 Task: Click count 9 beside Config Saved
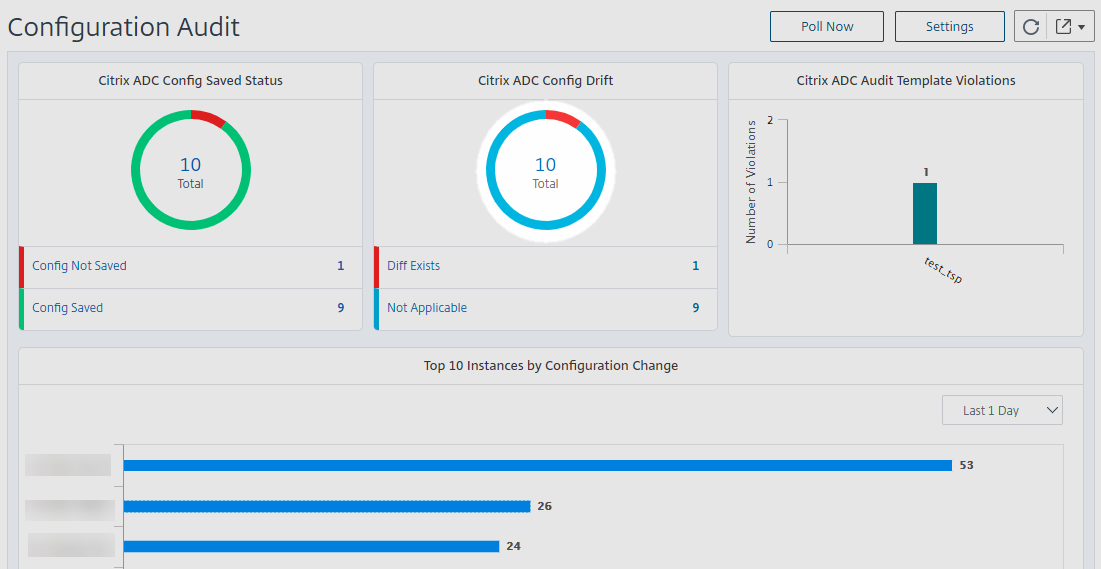click(x=341, y=308)
